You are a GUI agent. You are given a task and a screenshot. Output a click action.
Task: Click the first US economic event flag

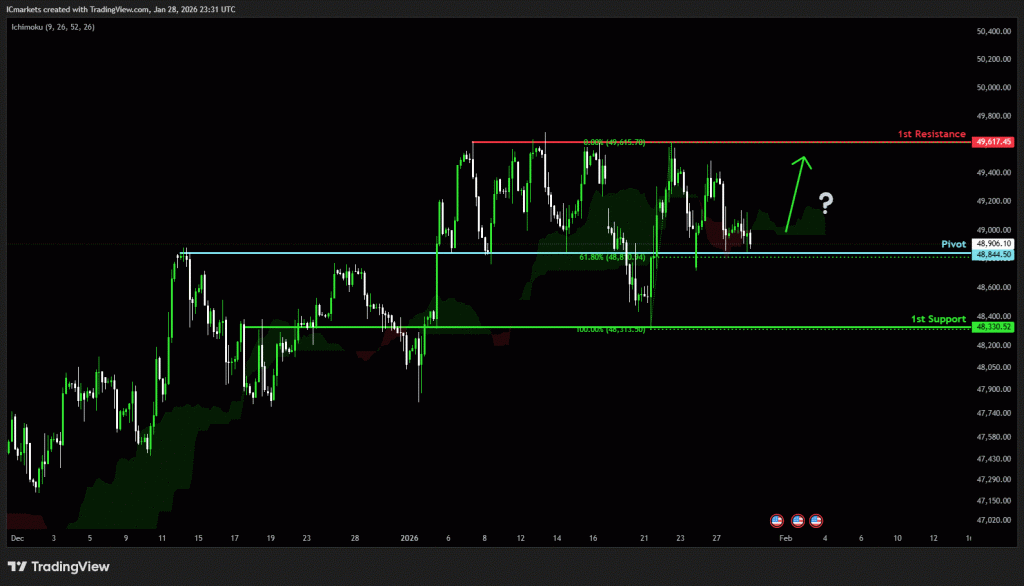776,520
